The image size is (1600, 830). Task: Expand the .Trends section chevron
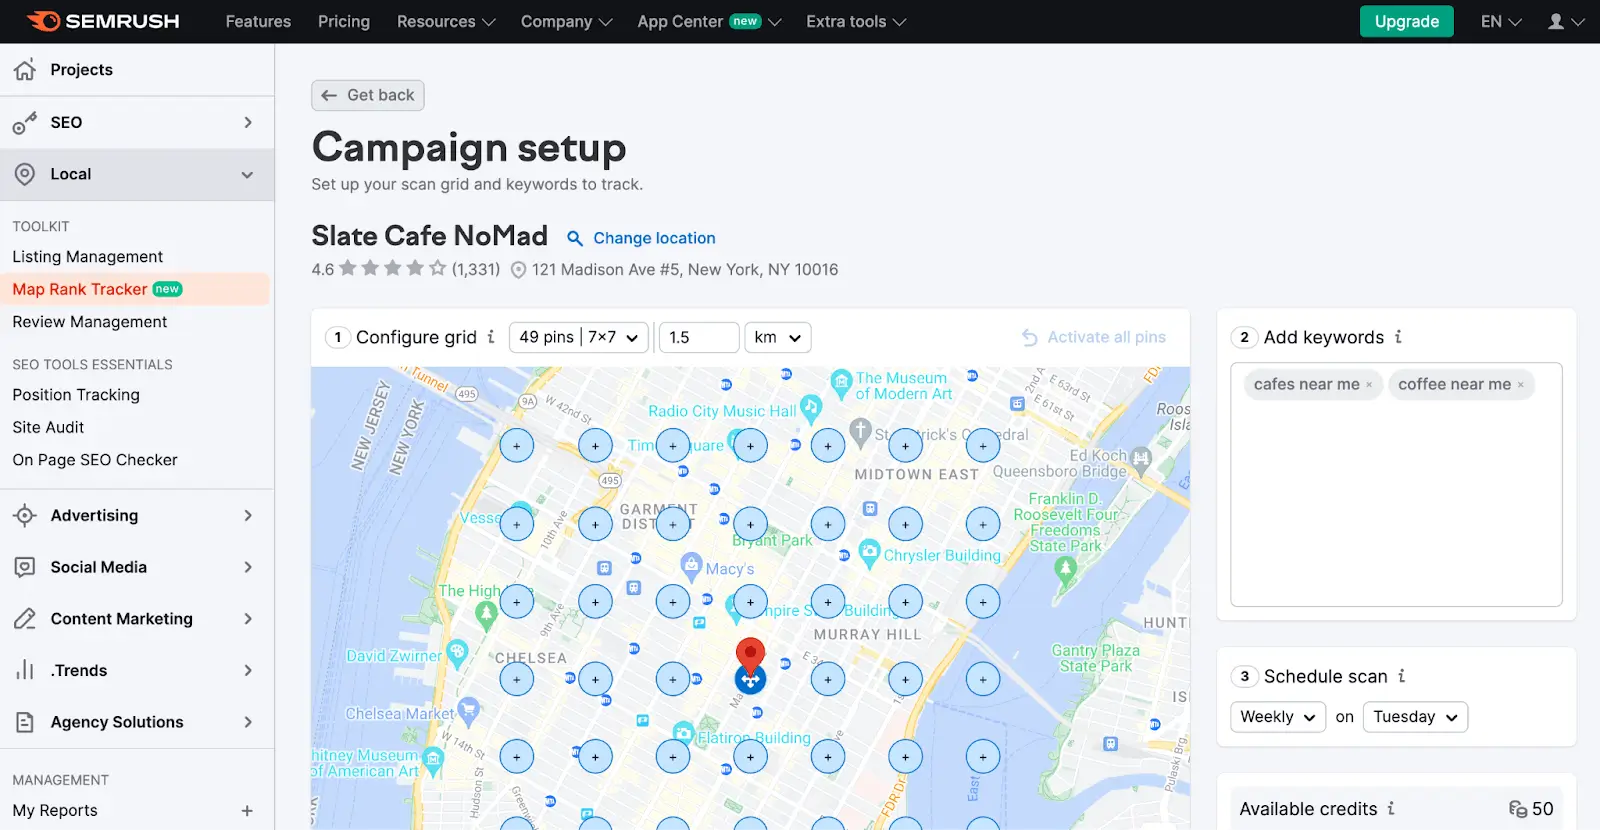tap(248, 670)
